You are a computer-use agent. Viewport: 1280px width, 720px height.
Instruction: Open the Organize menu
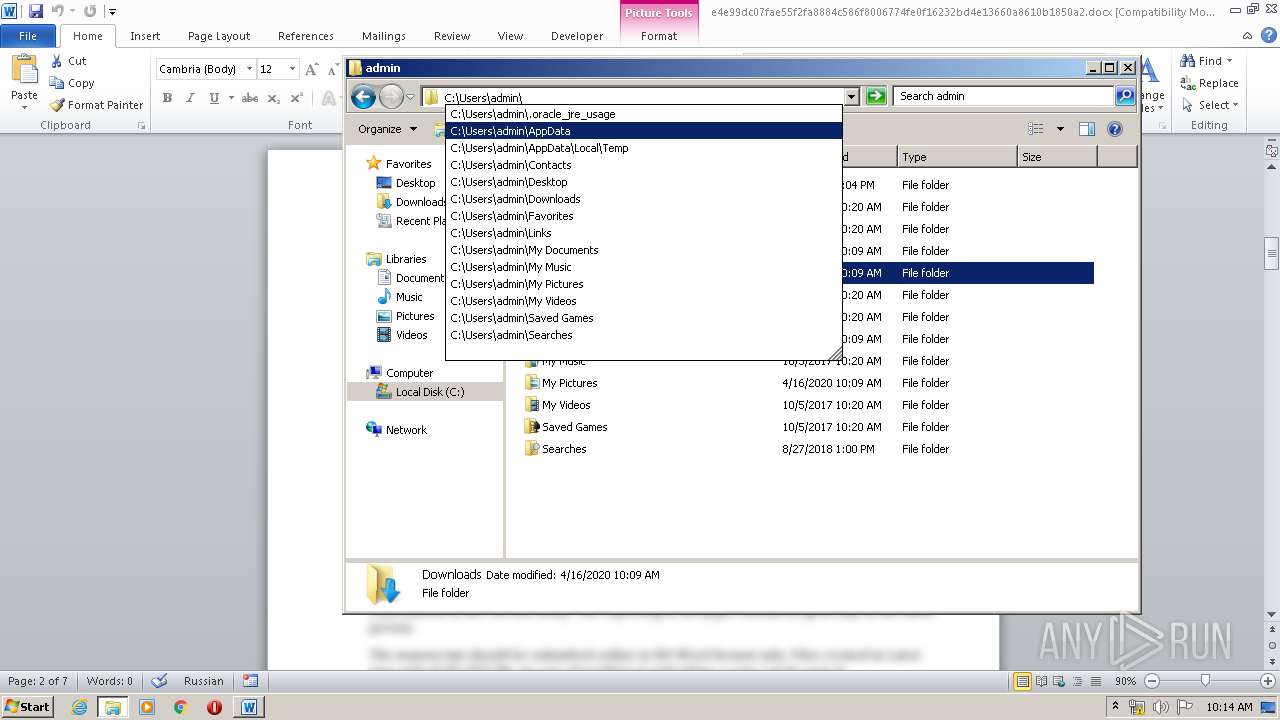(x=388, y=129)
